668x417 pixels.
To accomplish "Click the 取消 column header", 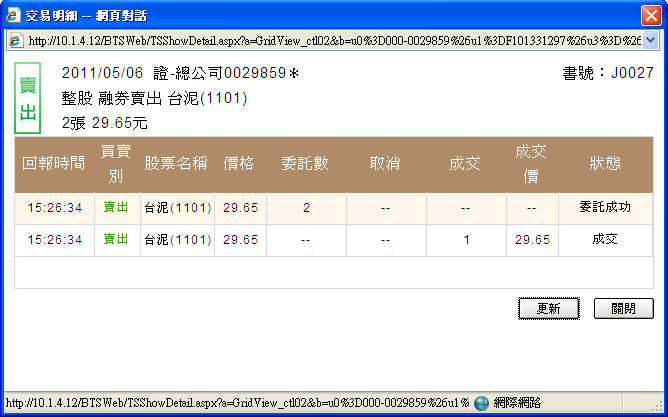I will point(385,164).
